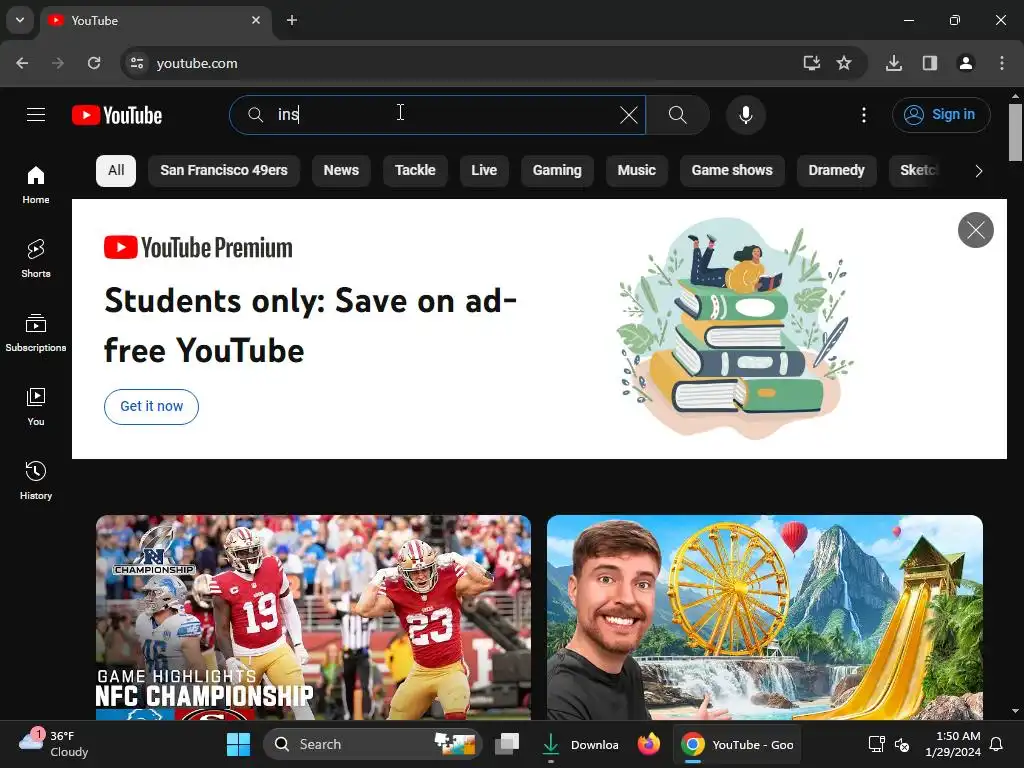Screen dimensions: 1024x768
Task: Click the address bar URL
Action: (197, 63)
